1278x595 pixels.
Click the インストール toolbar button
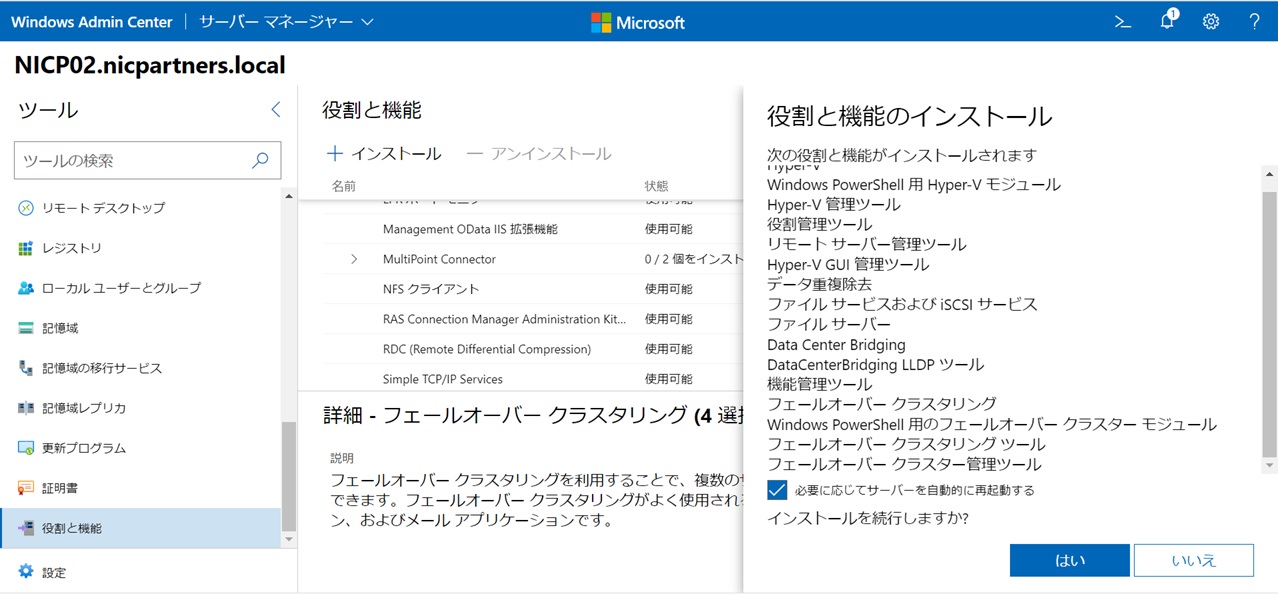(384, 154)
